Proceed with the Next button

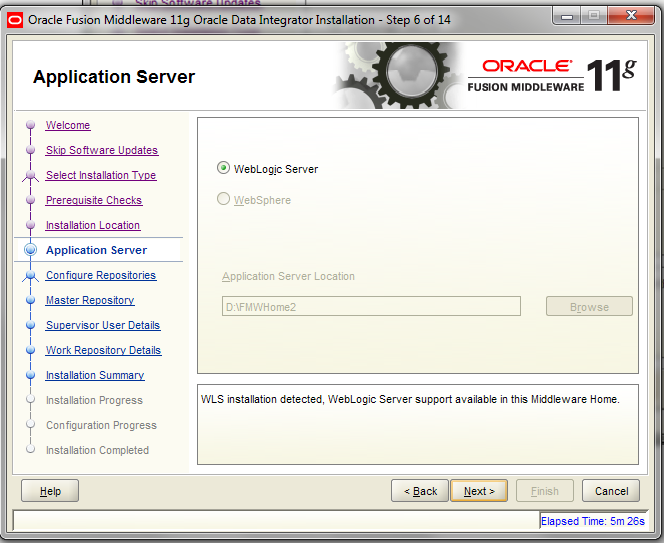pyautogui.click(x=479, y=491)
